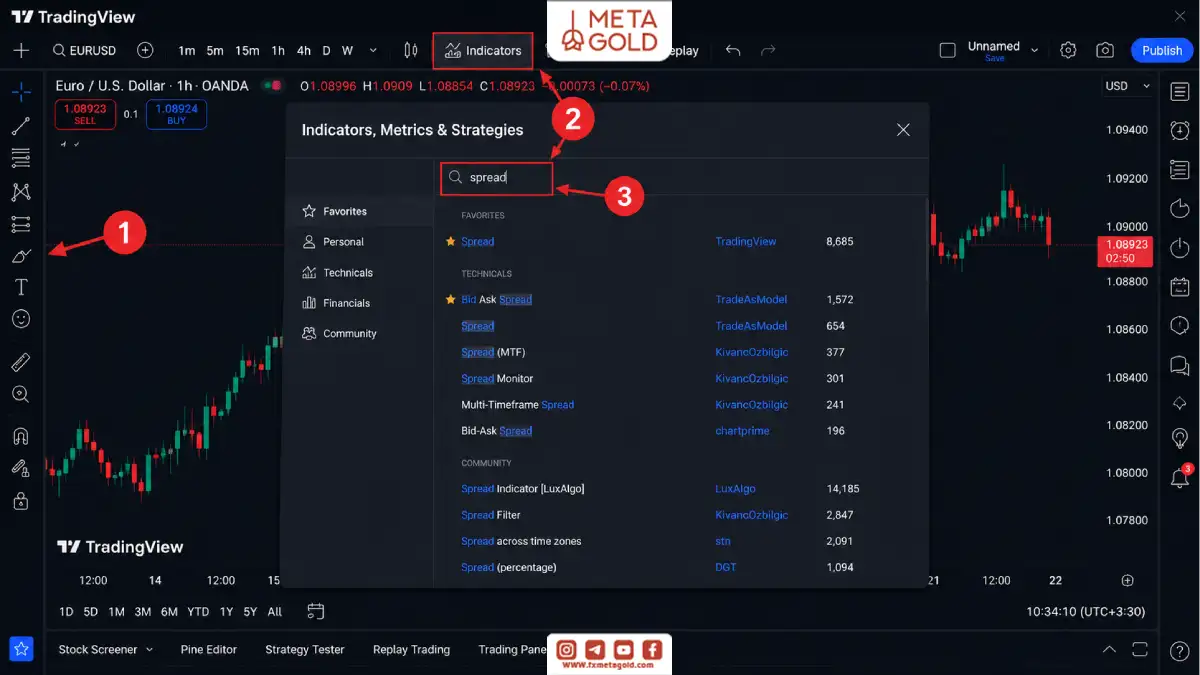Image resolution: width=1200 pixels, height=675 pixels.
Task: Open Stock Screener dropdown
Action: [106, 649]
